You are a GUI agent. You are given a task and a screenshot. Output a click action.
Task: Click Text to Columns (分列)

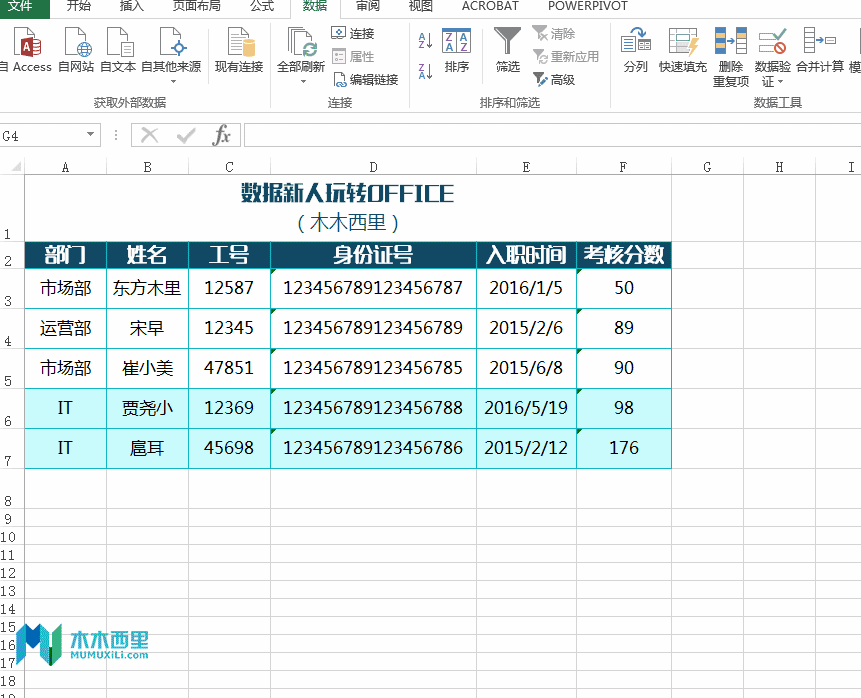tap(636, 51)
